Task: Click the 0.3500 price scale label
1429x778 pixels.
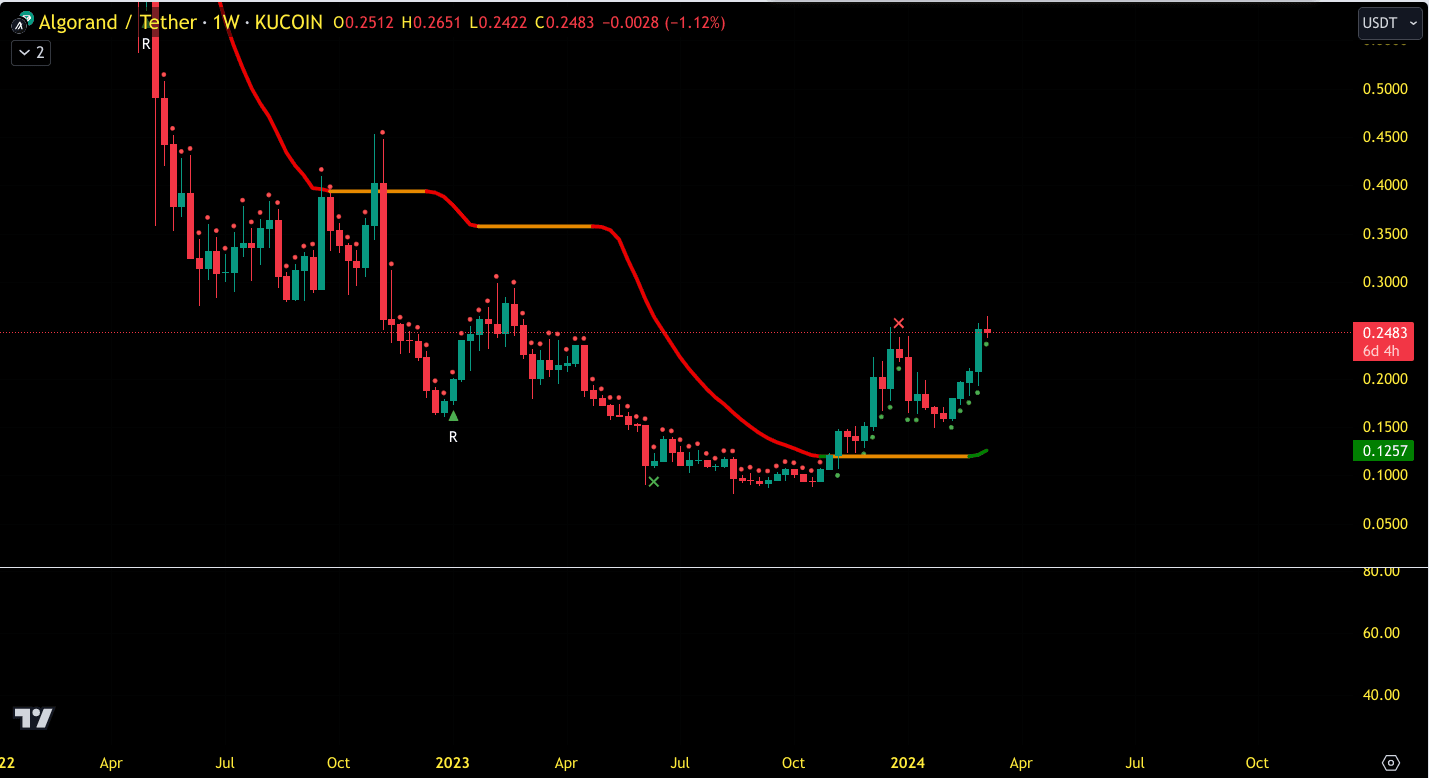Action: 1385,234
